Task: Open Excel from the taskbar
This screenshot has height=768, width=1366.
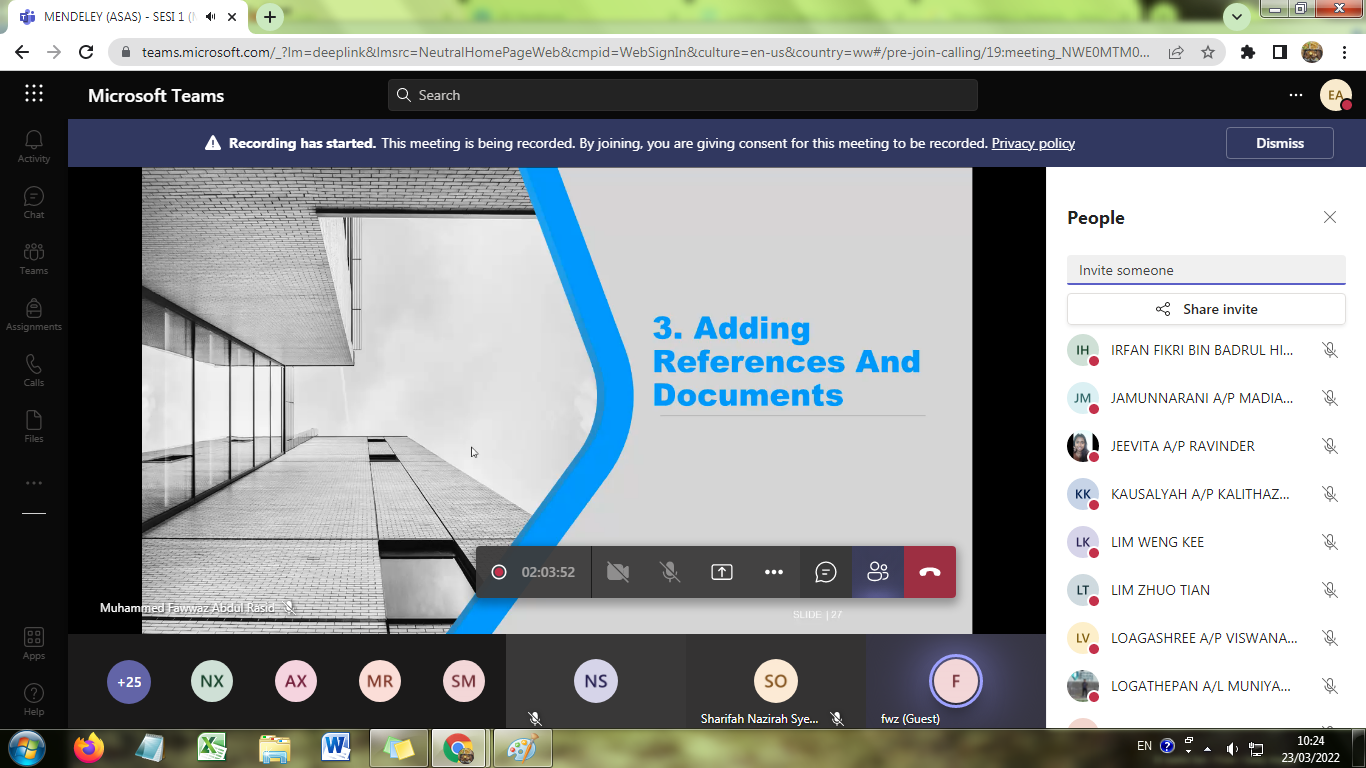Action: pyautogui.click(x=212, y=748)
